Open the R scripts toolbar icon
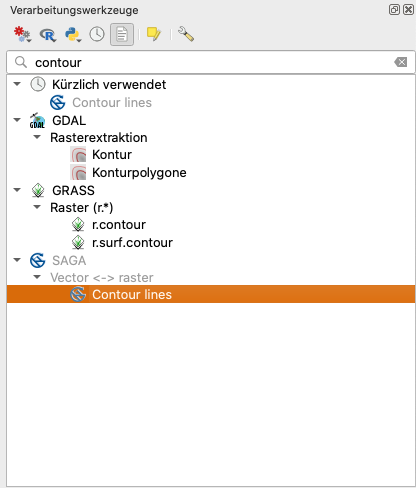This screenshot has height=488, width=416. click(x=48, y=35)
